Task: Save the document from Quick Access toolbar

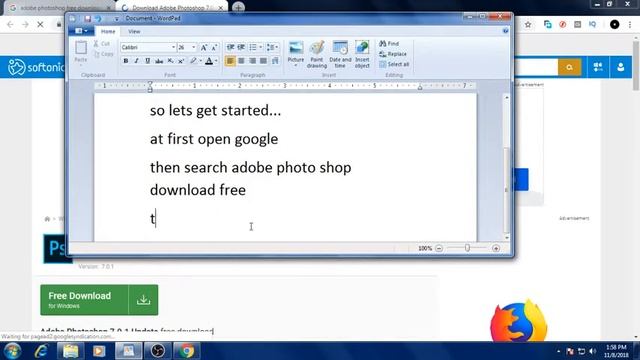Action: tap(87, 18)
